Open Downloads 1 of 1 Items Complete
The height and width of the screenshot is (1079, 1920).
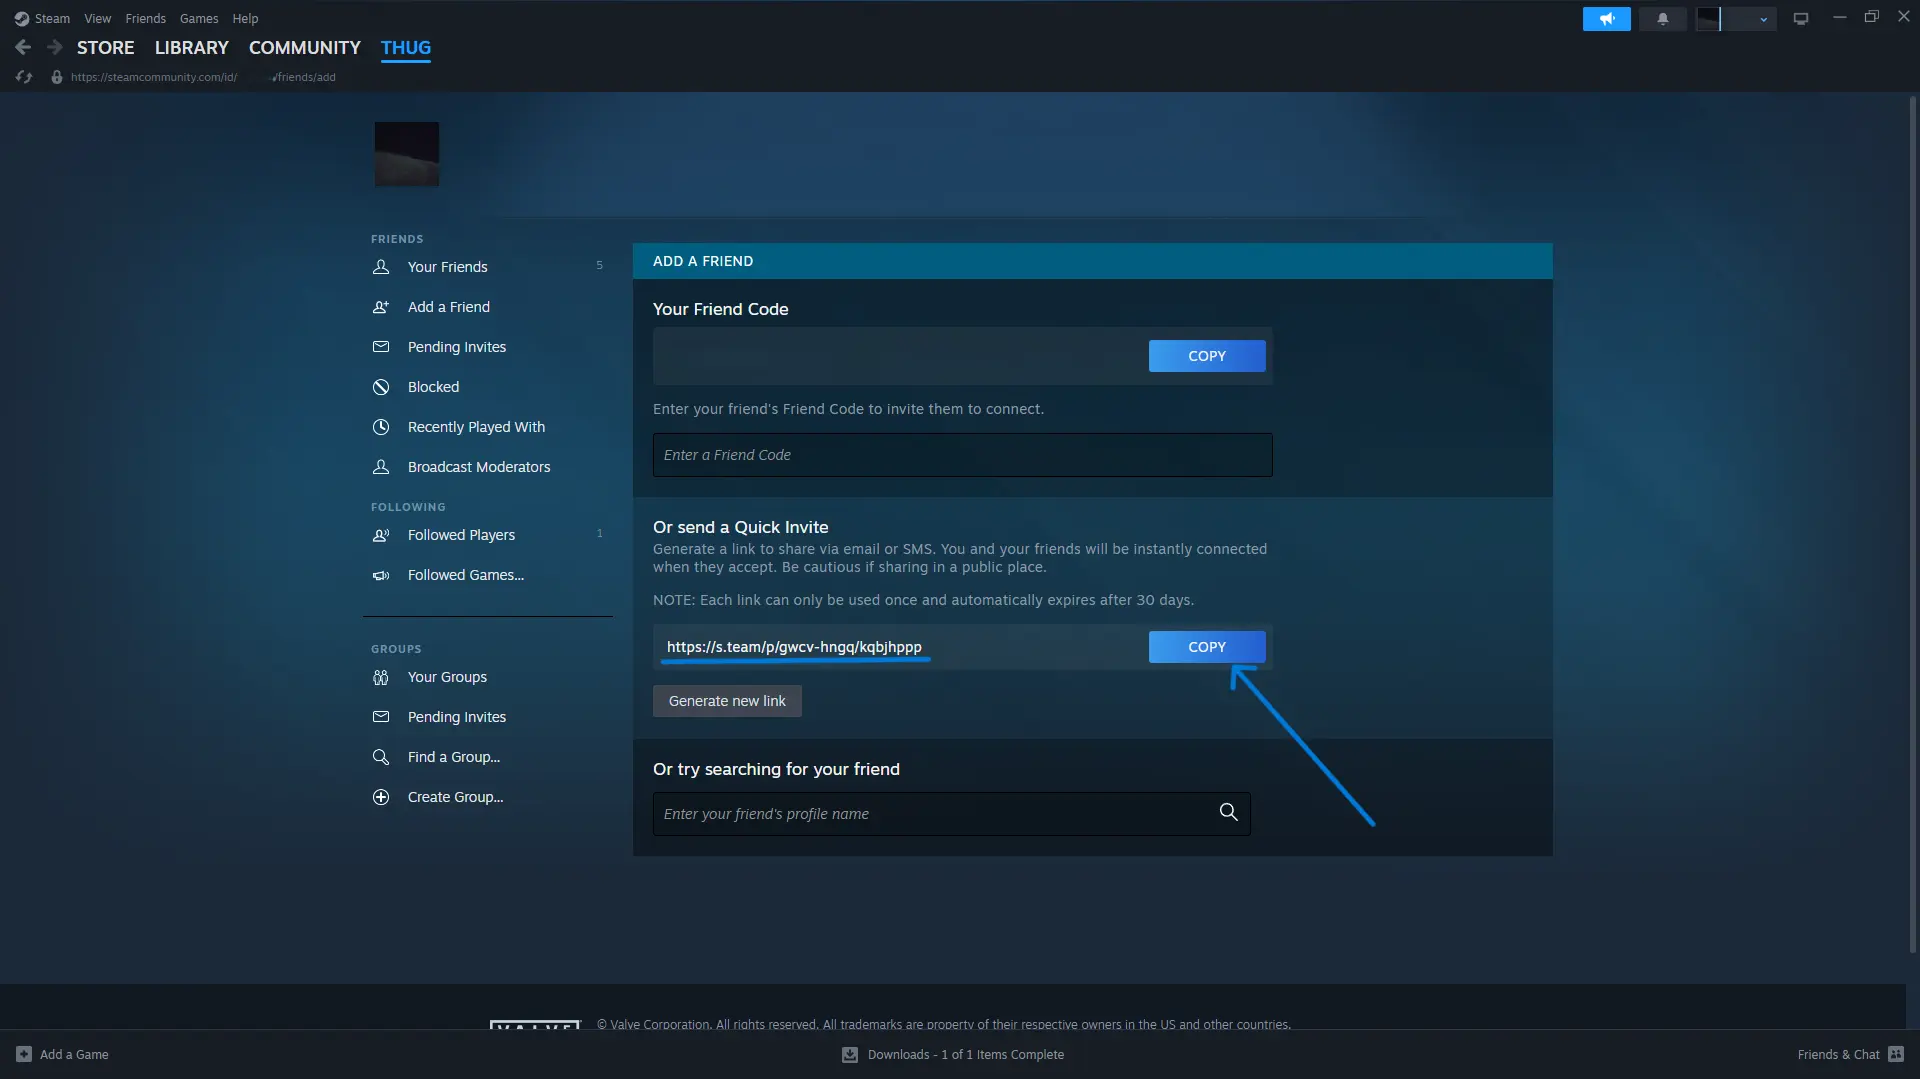pyautogui.click(x=966, y=1054)
